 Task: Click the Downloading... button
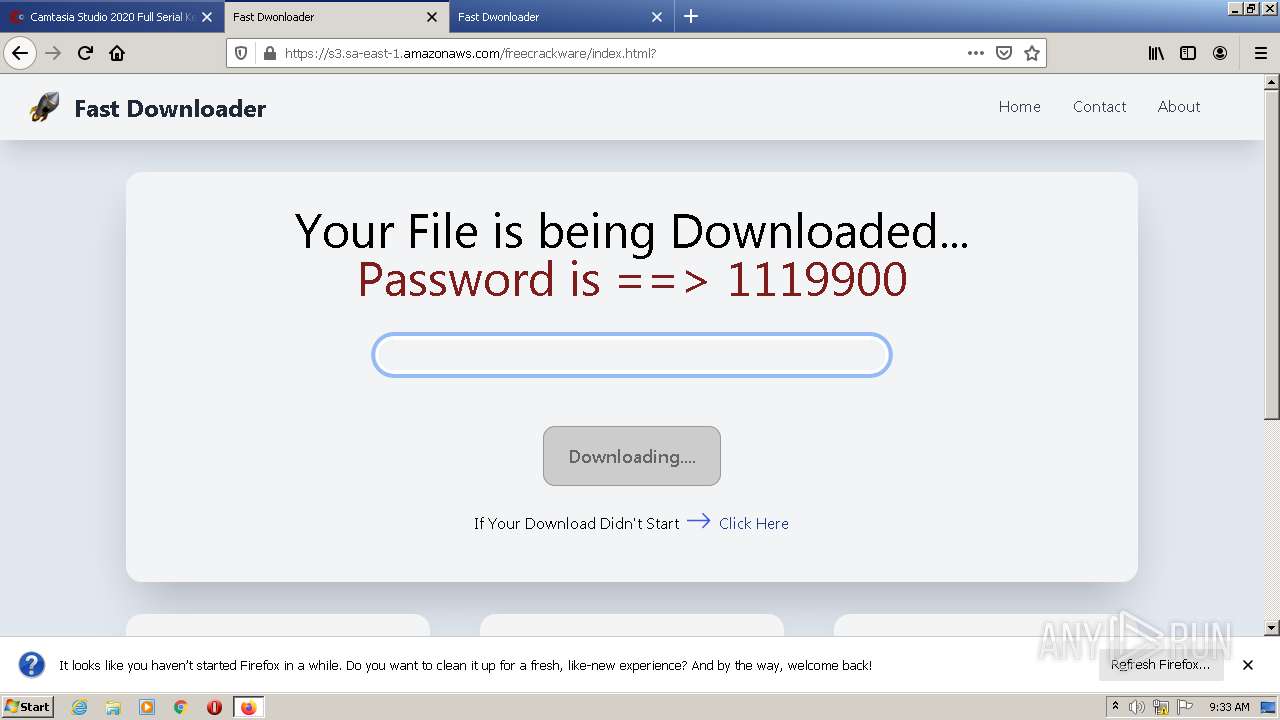click(632, 456)
